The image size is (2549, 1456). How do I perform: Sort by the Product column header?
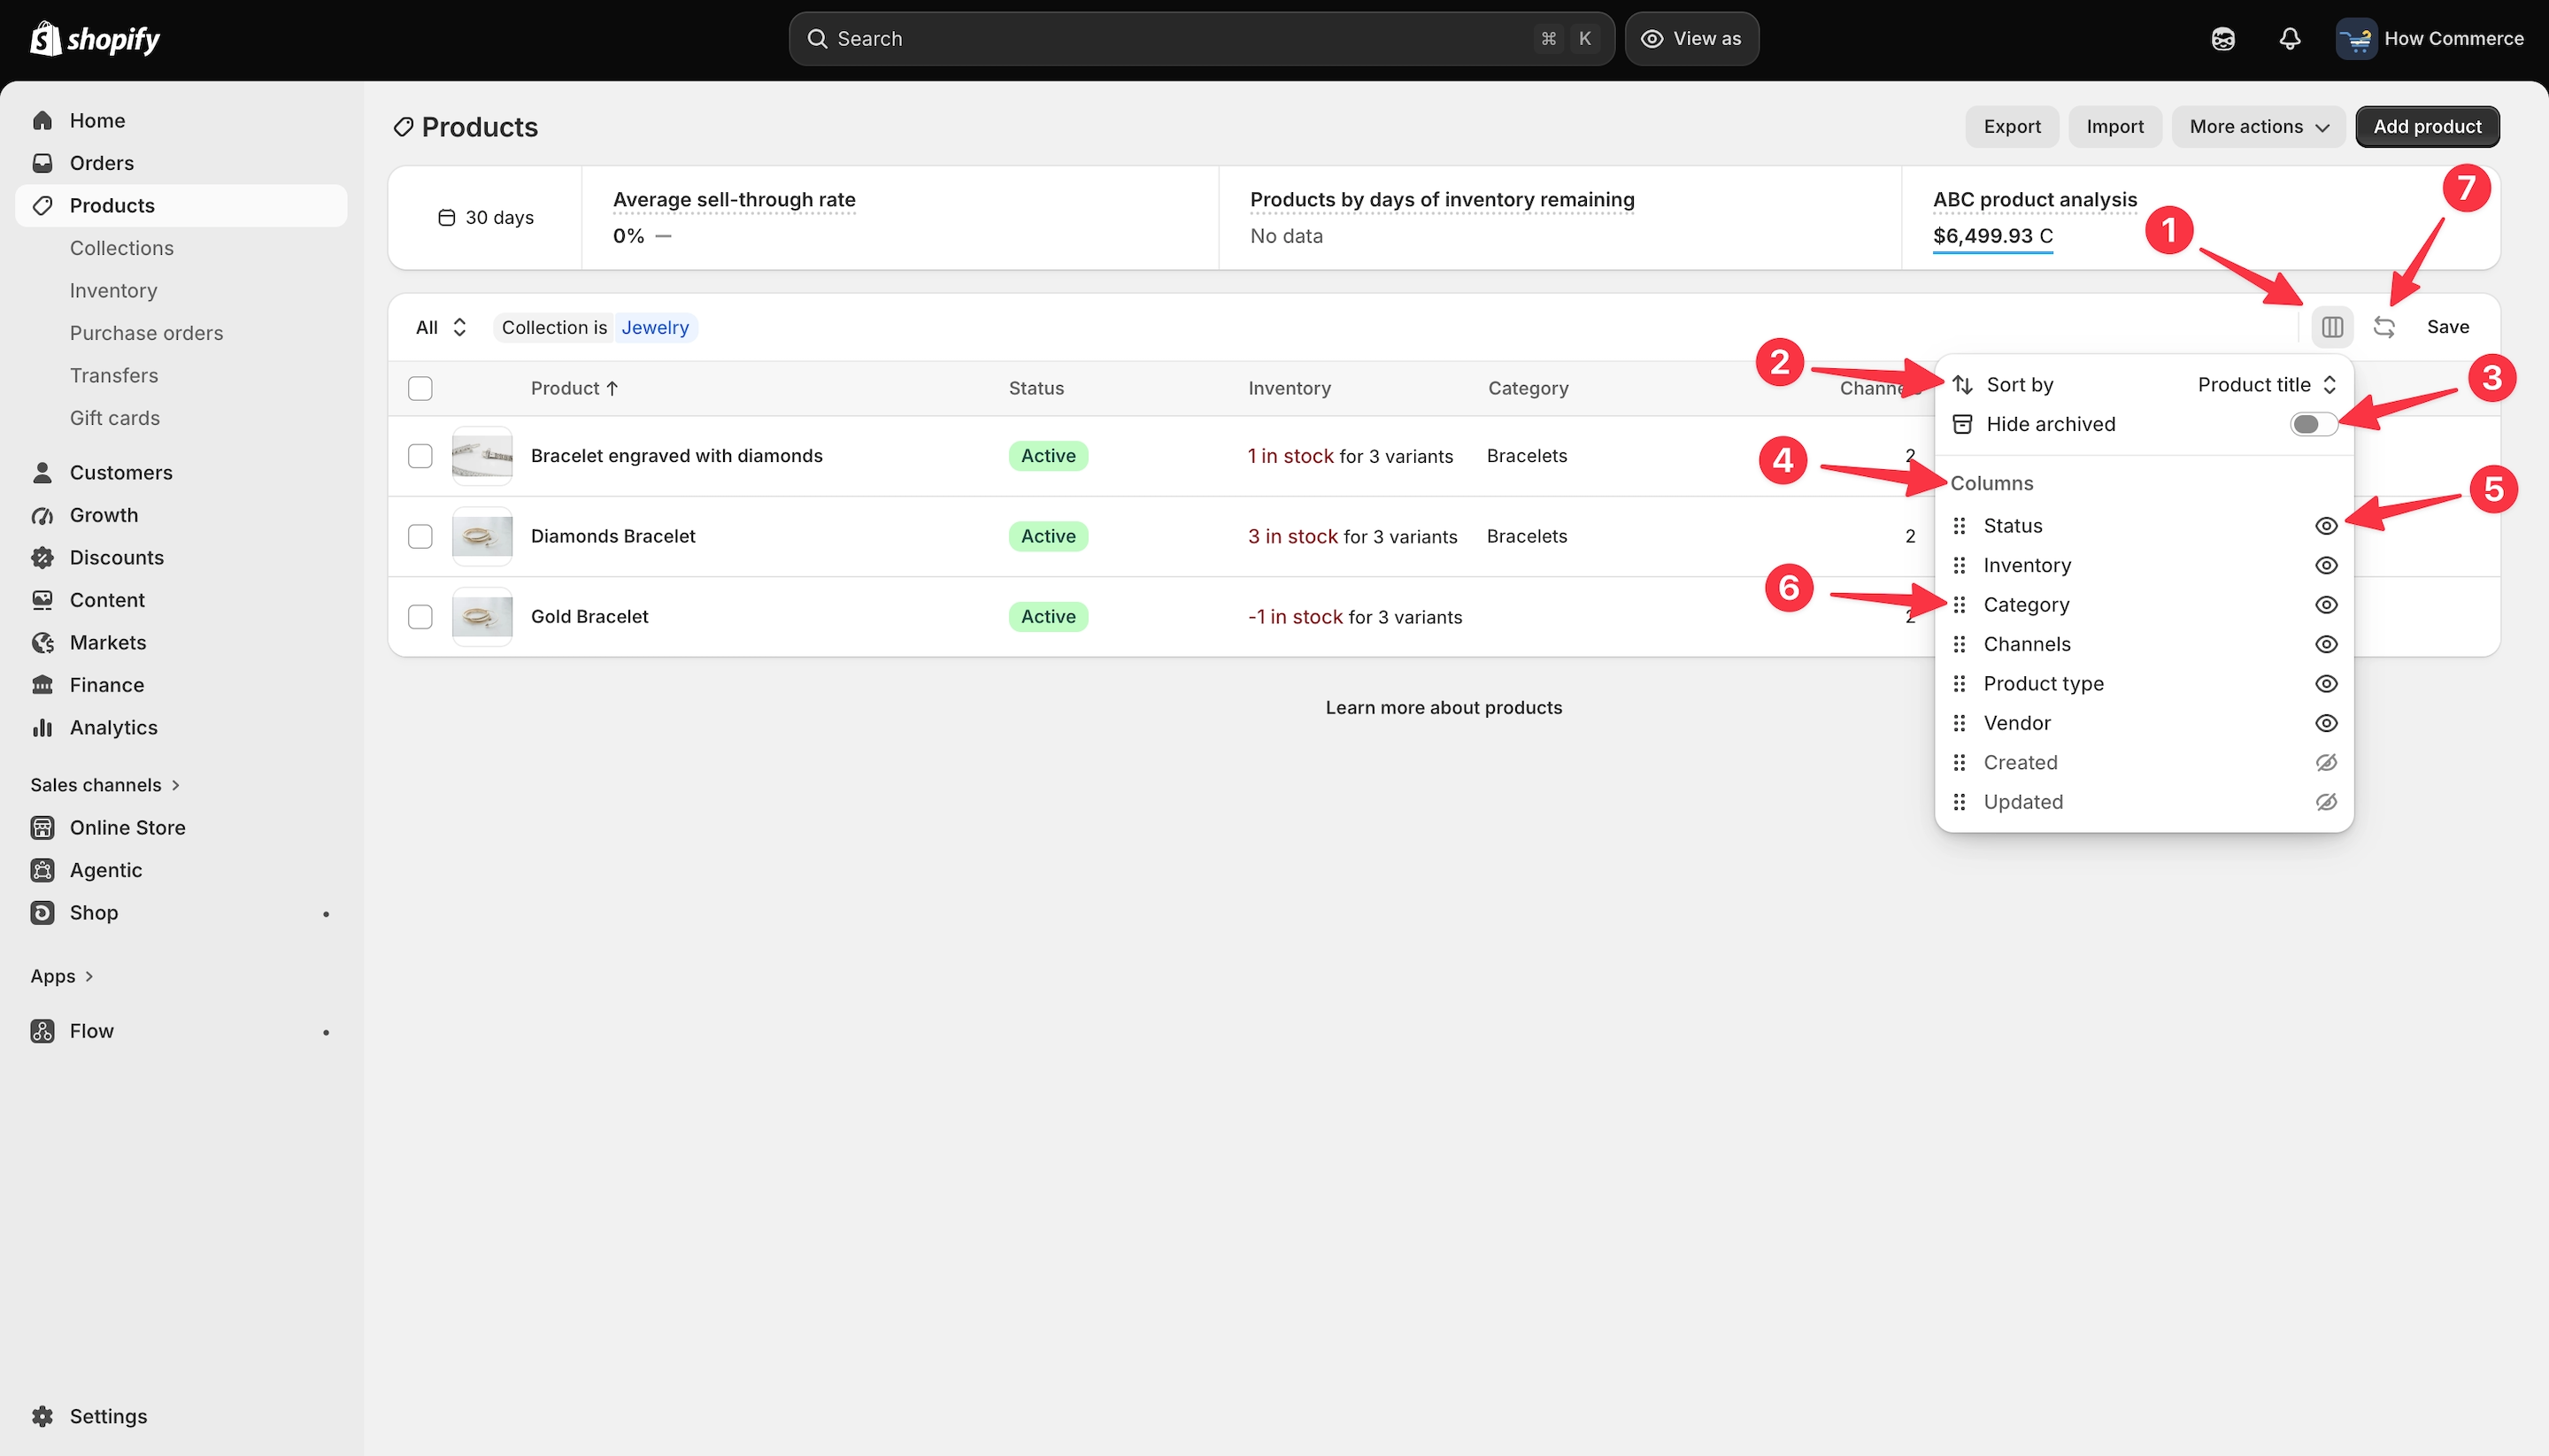click(x=574, y=388)
